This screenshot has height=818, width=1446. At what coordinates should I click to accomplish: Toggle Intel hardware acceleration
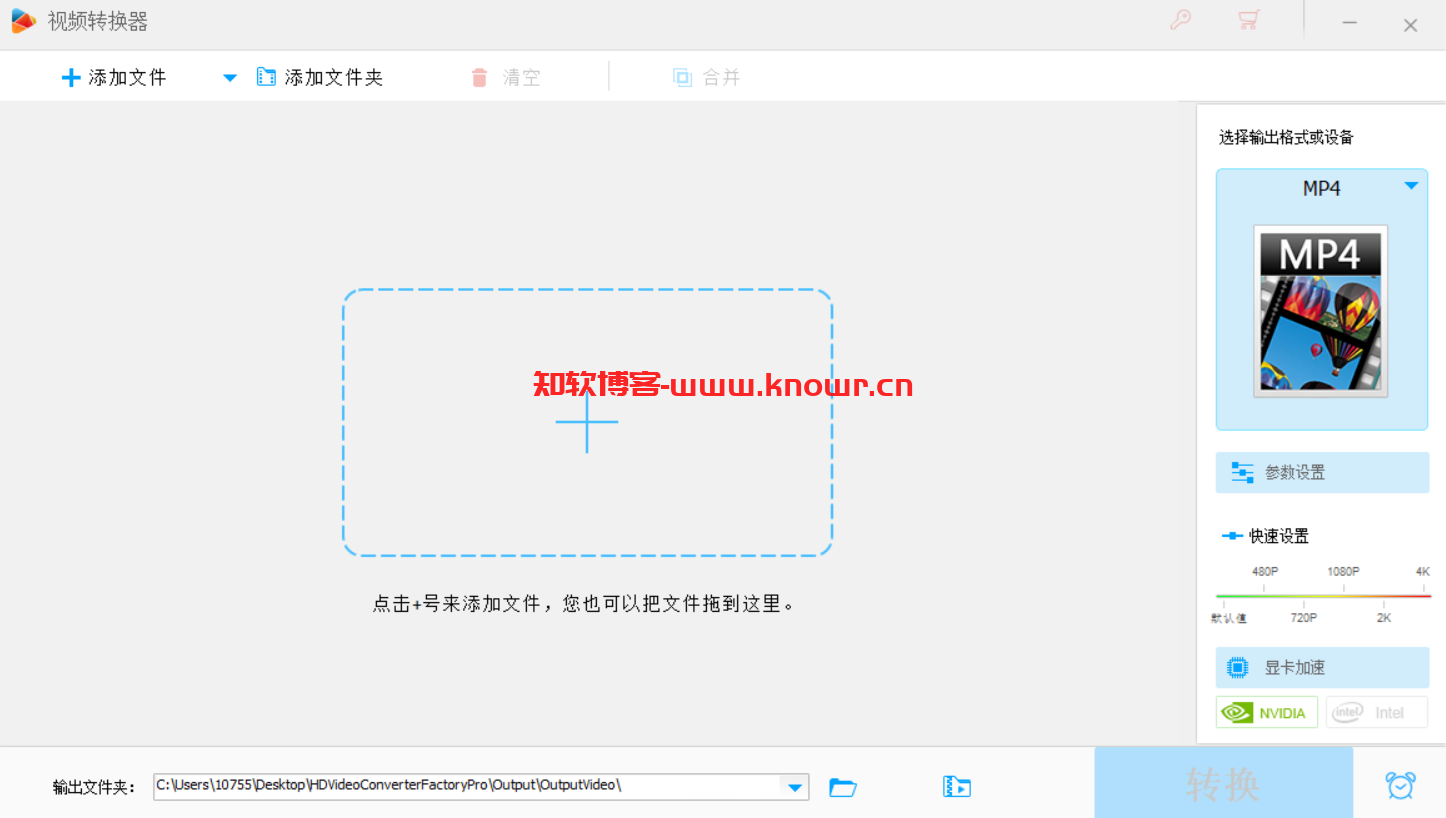click(x=1377, y=712)
